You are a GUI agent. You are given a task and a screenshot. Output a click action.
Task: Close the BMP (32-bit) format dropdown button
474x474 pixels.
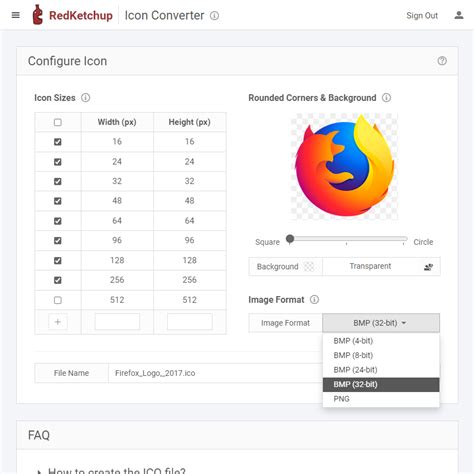pyautogui.click(x=381, y=323)
